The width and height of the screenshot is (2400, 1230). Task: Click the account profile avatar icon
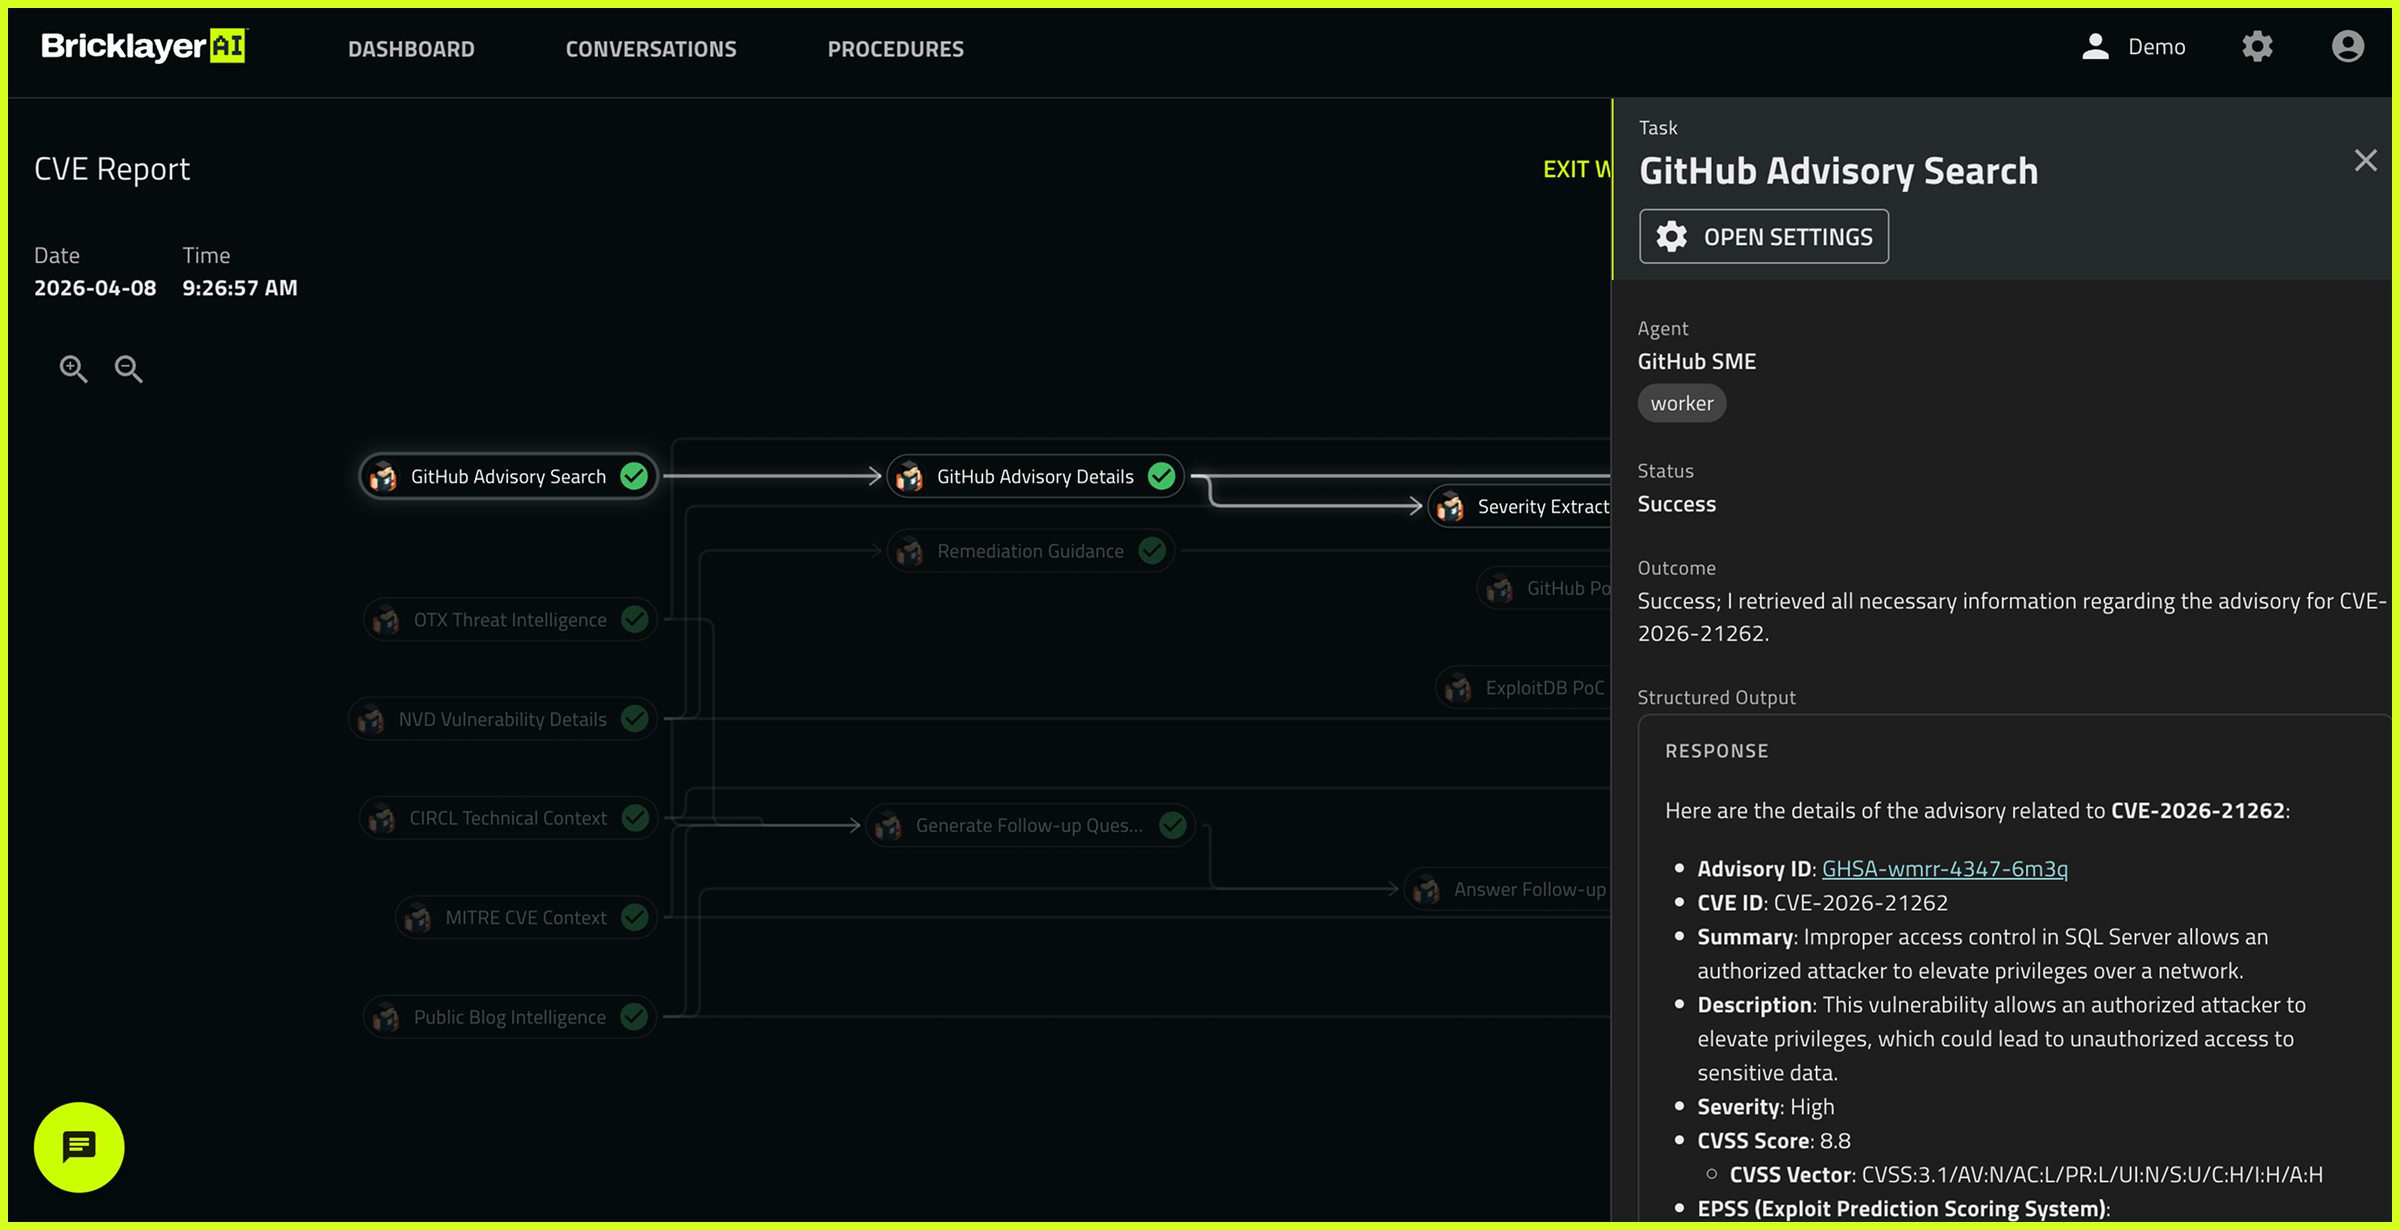2347,47
